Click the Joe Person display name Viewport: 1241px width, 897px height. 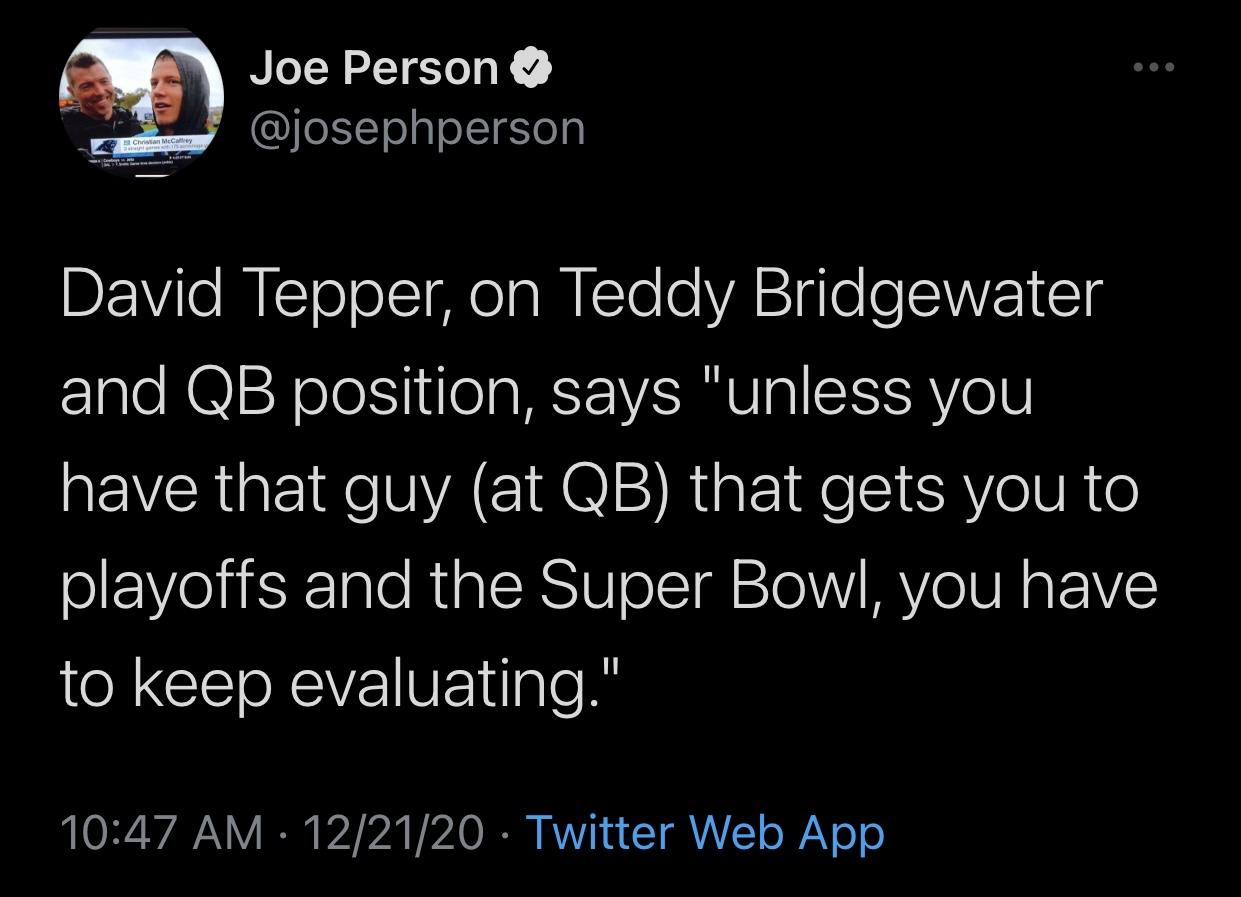(373, 68)
